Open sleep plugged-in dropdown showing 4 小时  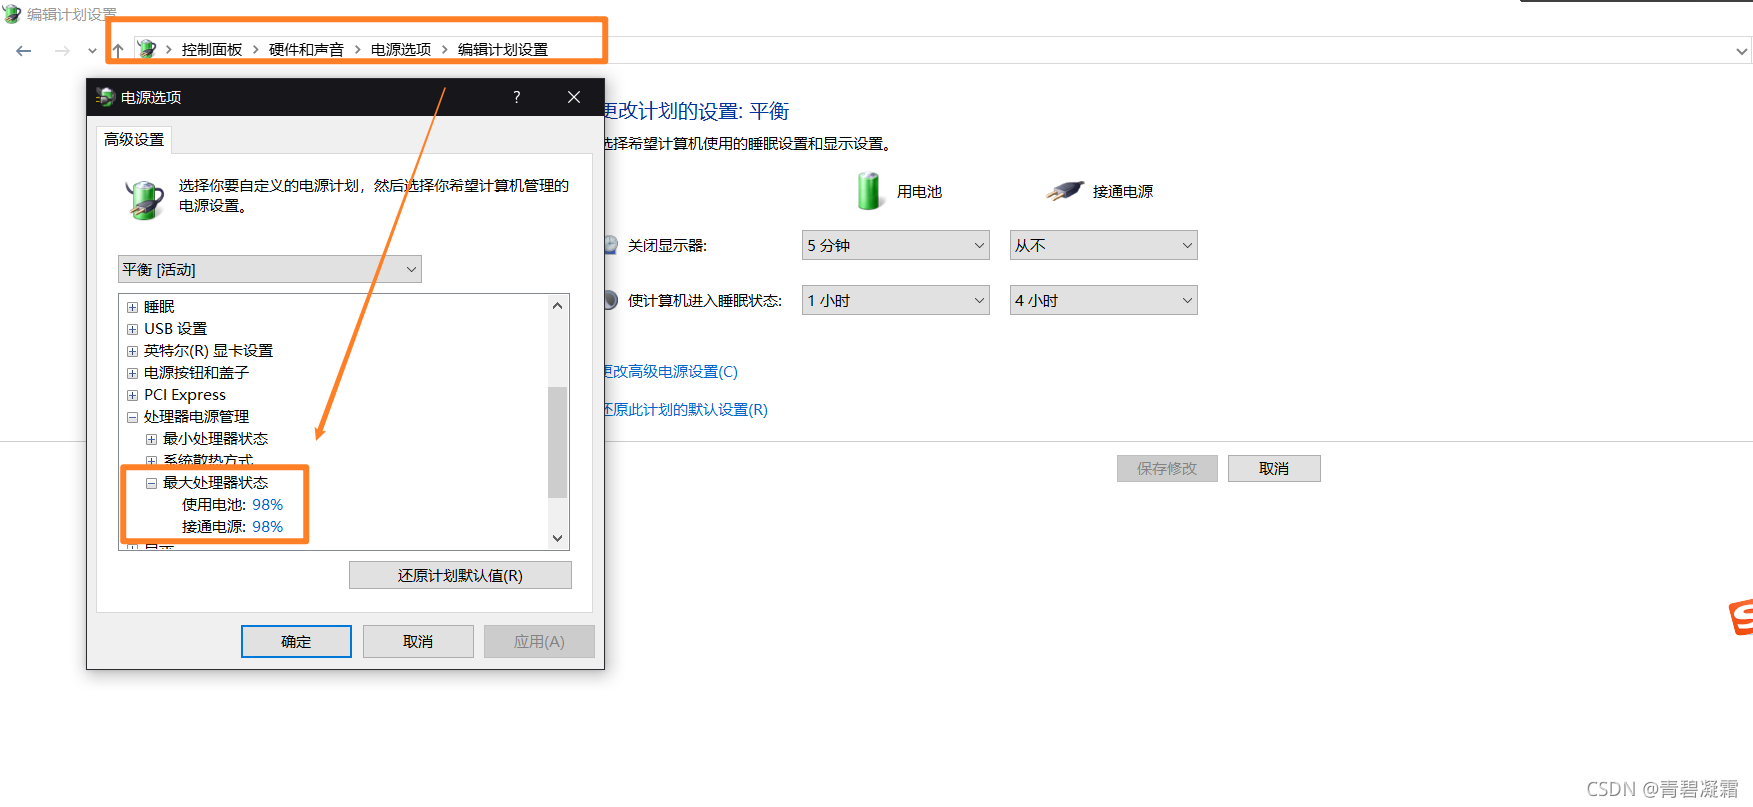1103,300
